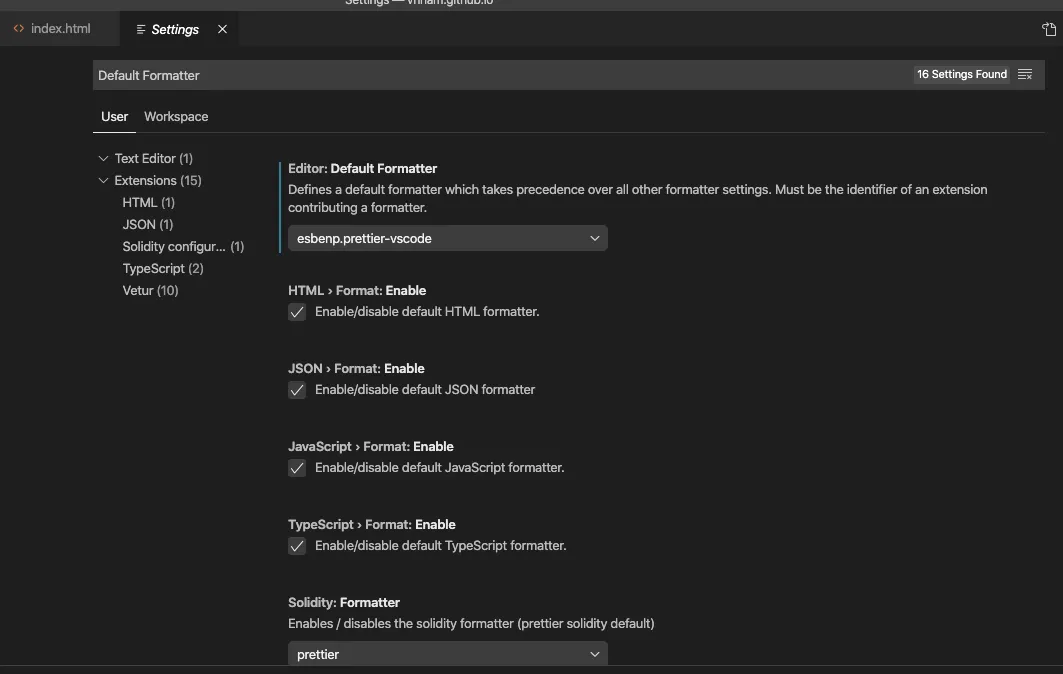Click the settings search input field
This screenshot has width=1063, height=674.
(500, 75)
